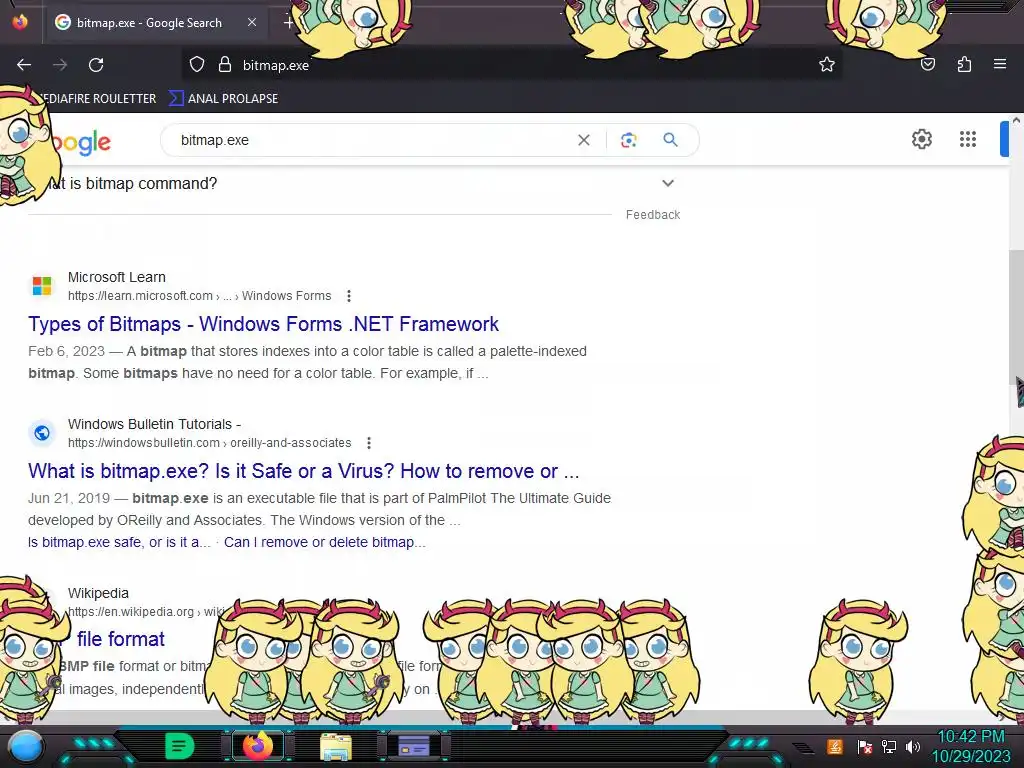Open the network status tray icon
The height and width of the screenshot is (768, 1024).
[x=889, y=746]
